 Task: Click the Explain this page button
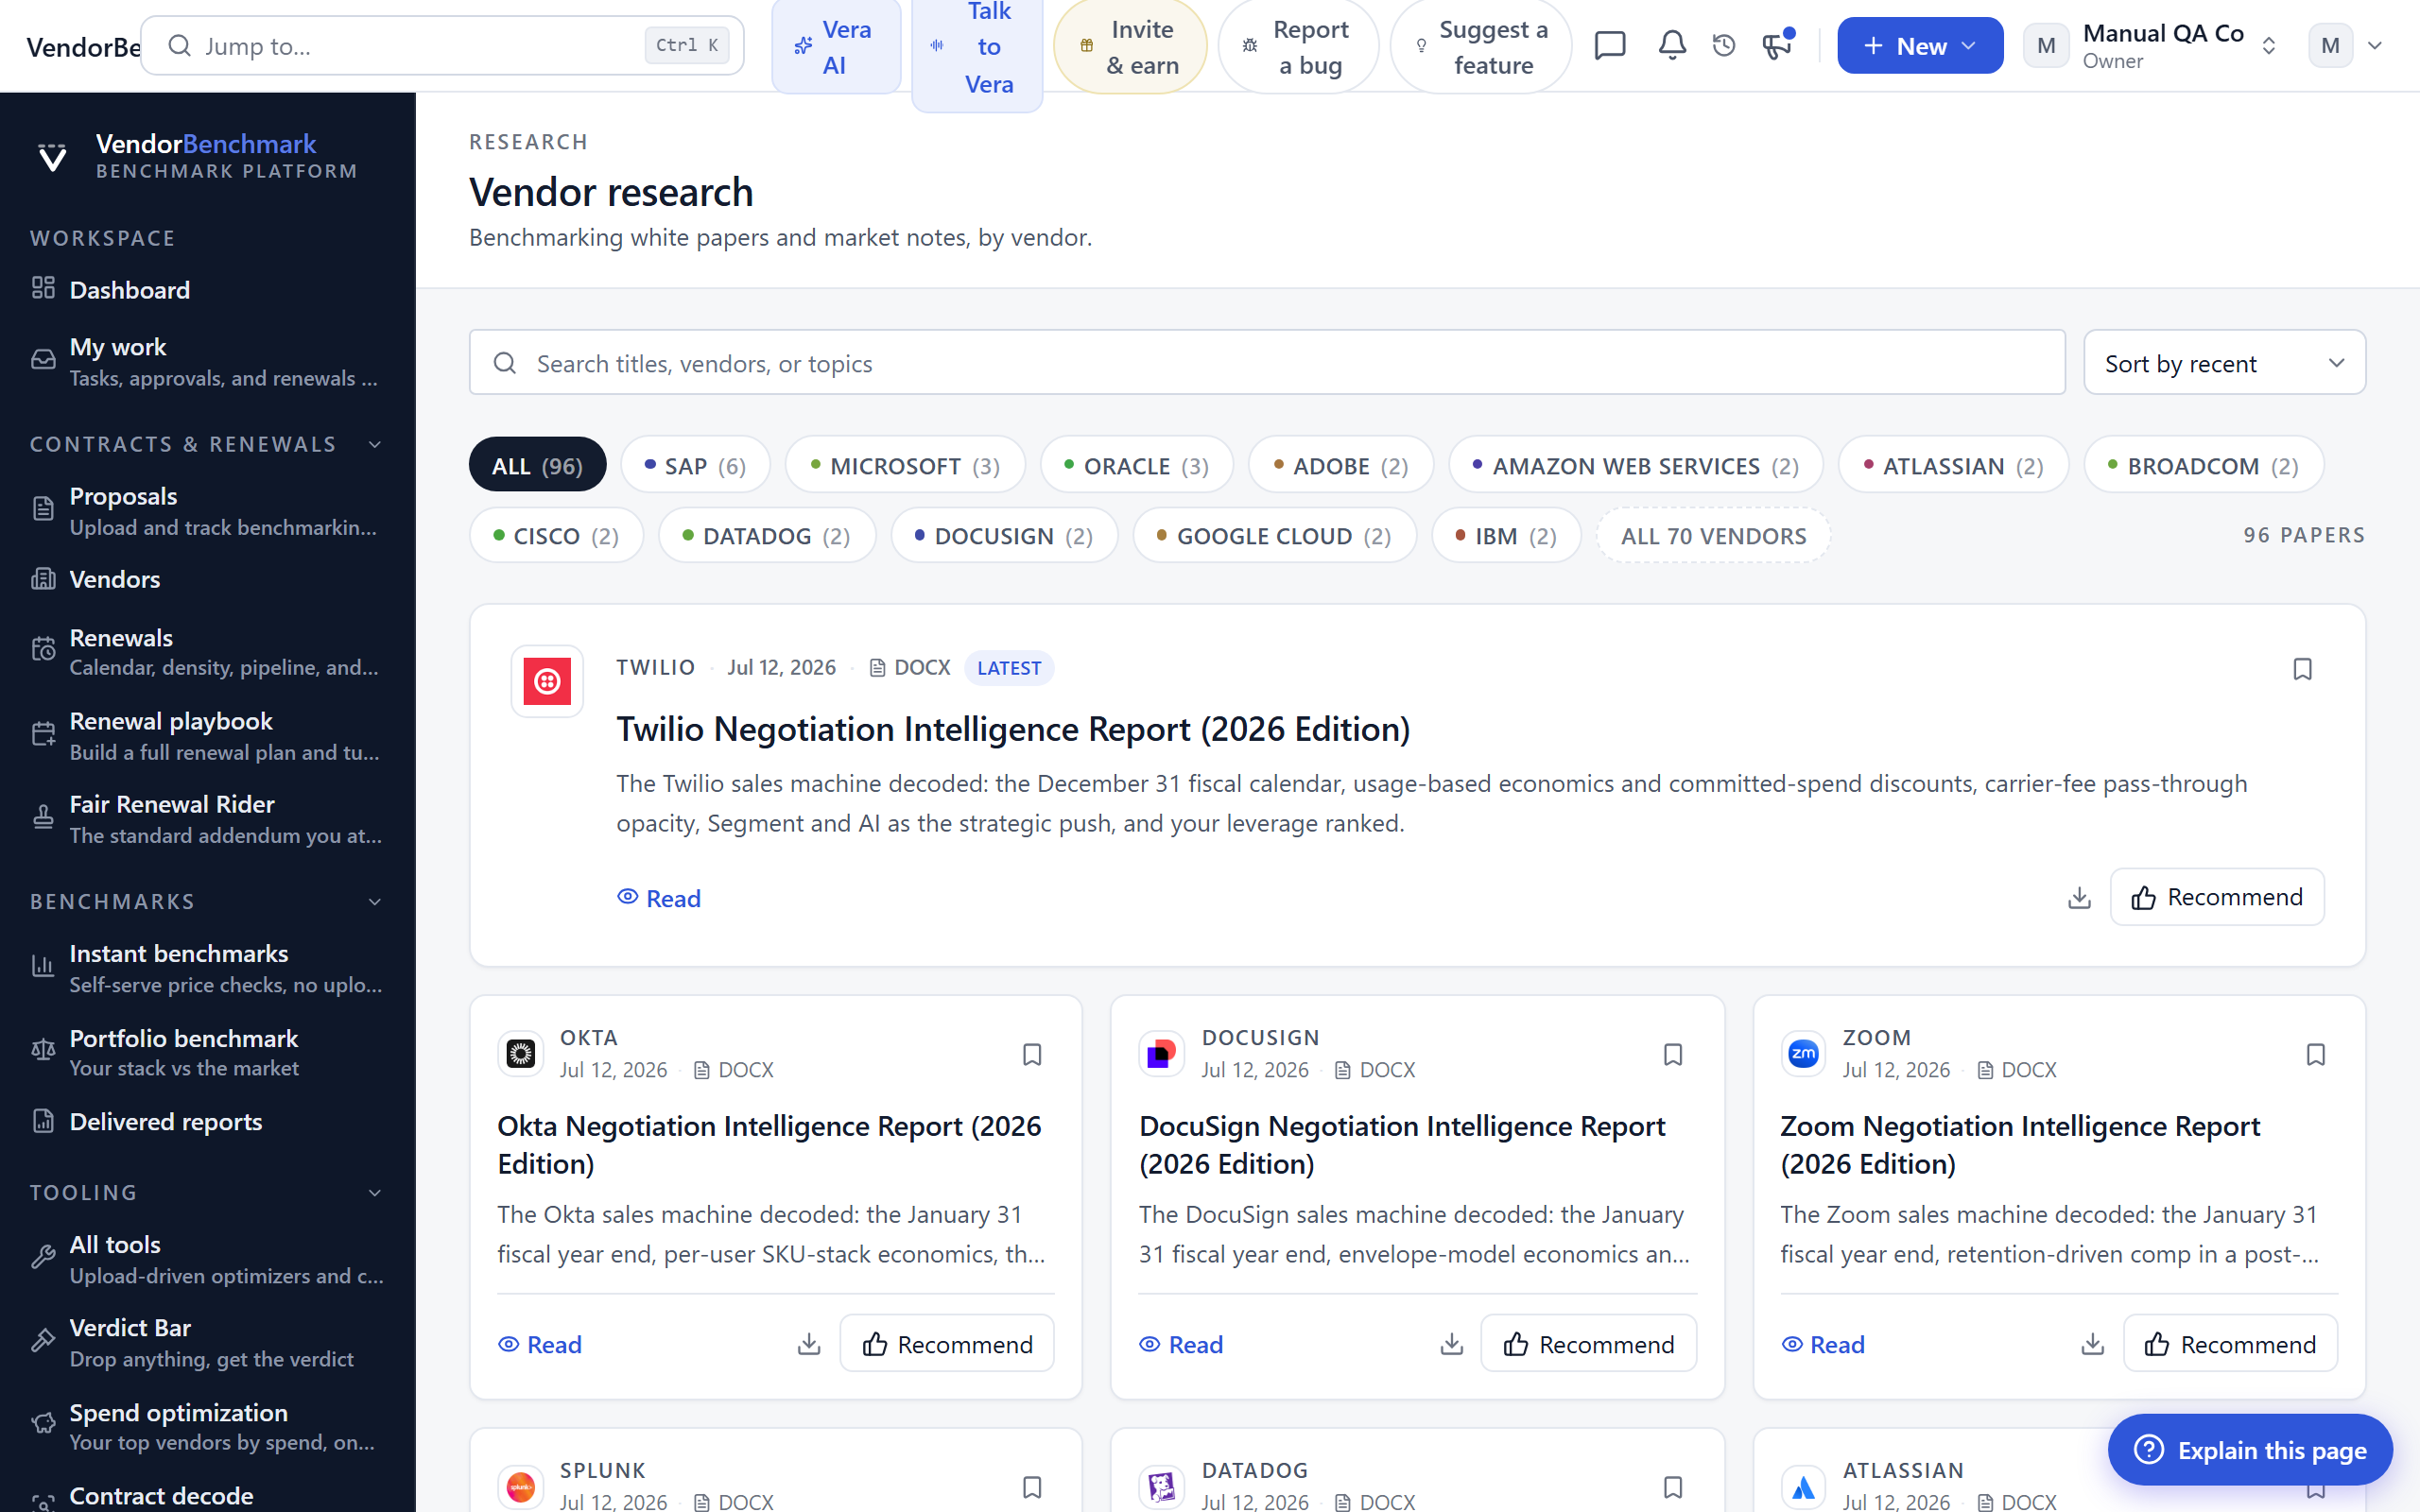[2250, 1450]
